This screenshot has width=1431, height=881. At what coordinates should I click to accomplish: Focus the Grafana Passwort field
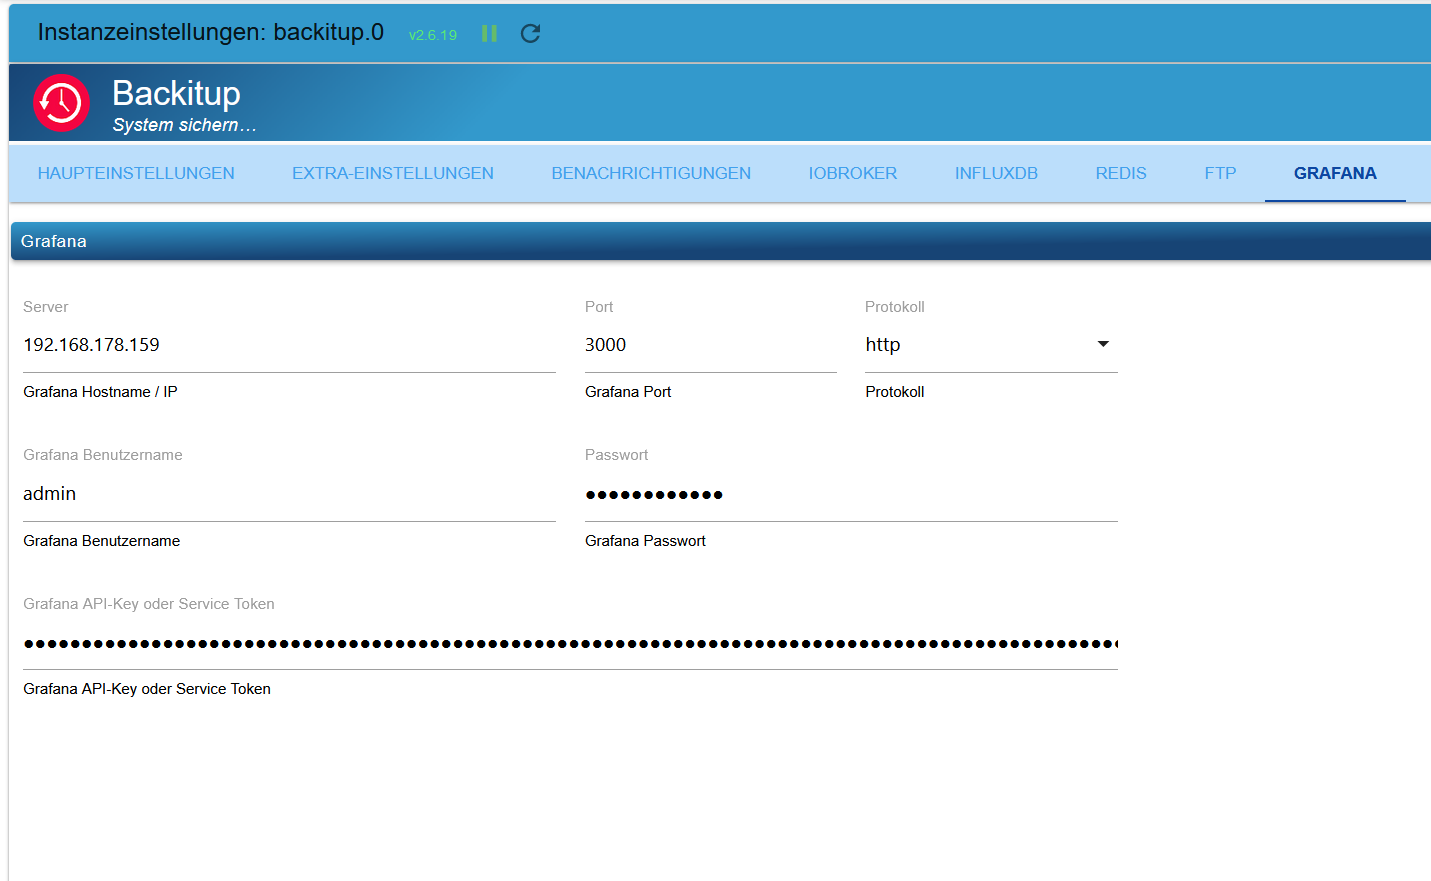point(851,494)
